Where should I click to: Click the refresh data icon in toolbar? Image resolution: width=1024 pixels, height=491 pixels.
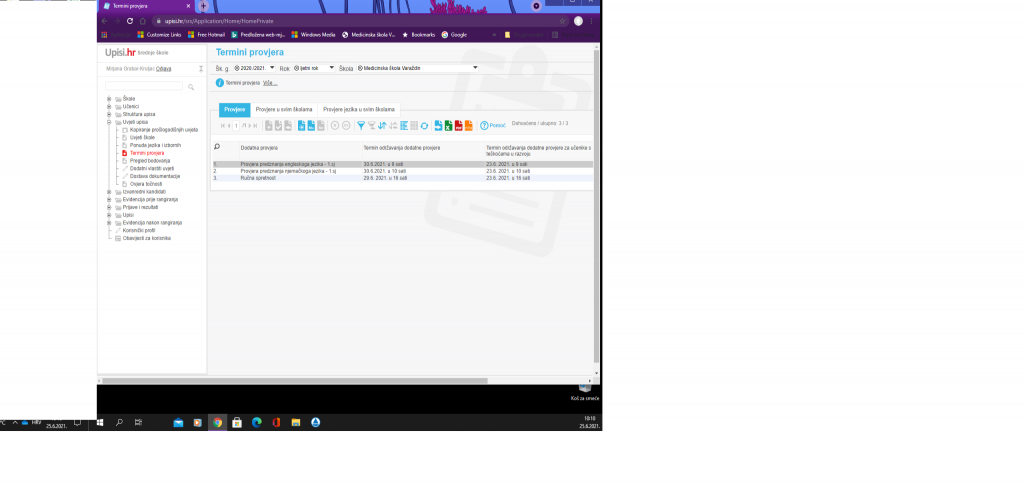(424, 125)
